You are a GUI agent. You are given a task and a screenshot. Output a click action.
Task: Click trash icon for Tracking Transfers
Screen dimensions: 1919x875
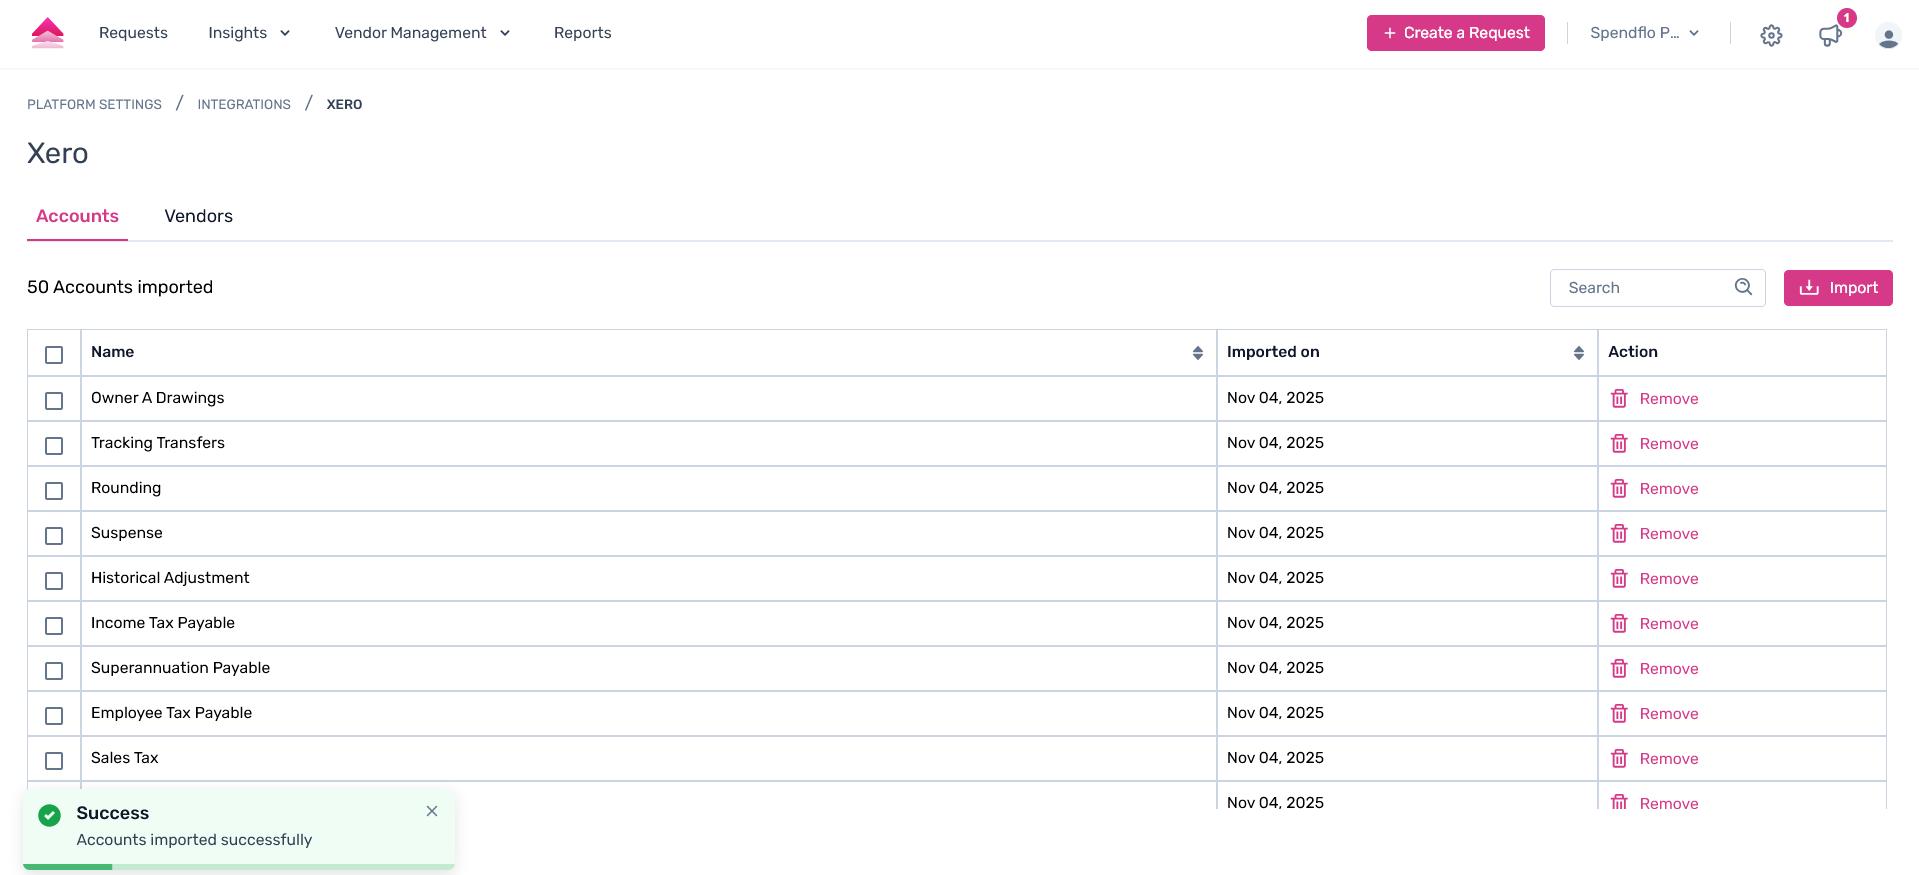[x=1619, y=443]
